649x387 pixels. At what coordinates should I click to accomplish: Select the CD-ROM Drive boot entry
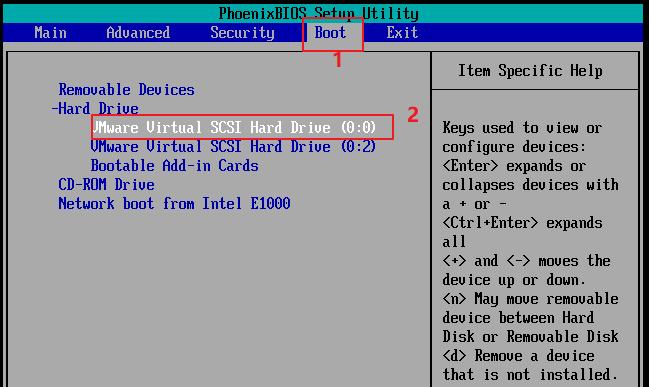click(x=106, y=185)
